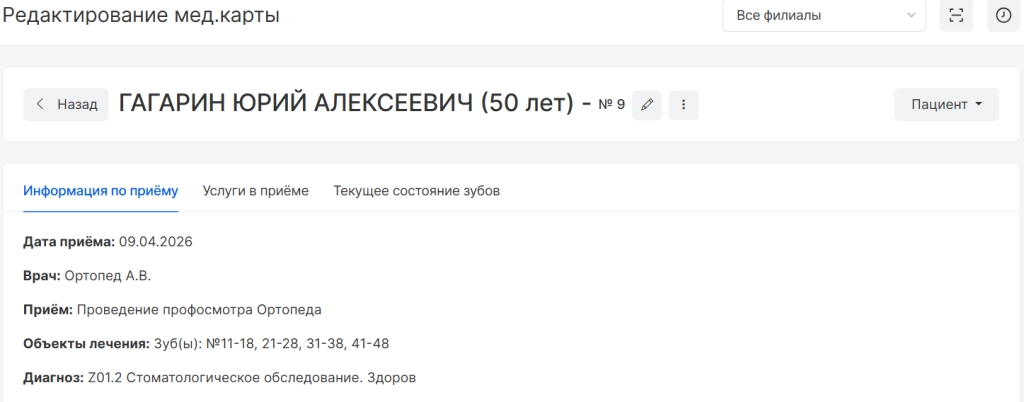Click the 'Объекты лечения' label
1024x402 pixels.
pos(86,344)
